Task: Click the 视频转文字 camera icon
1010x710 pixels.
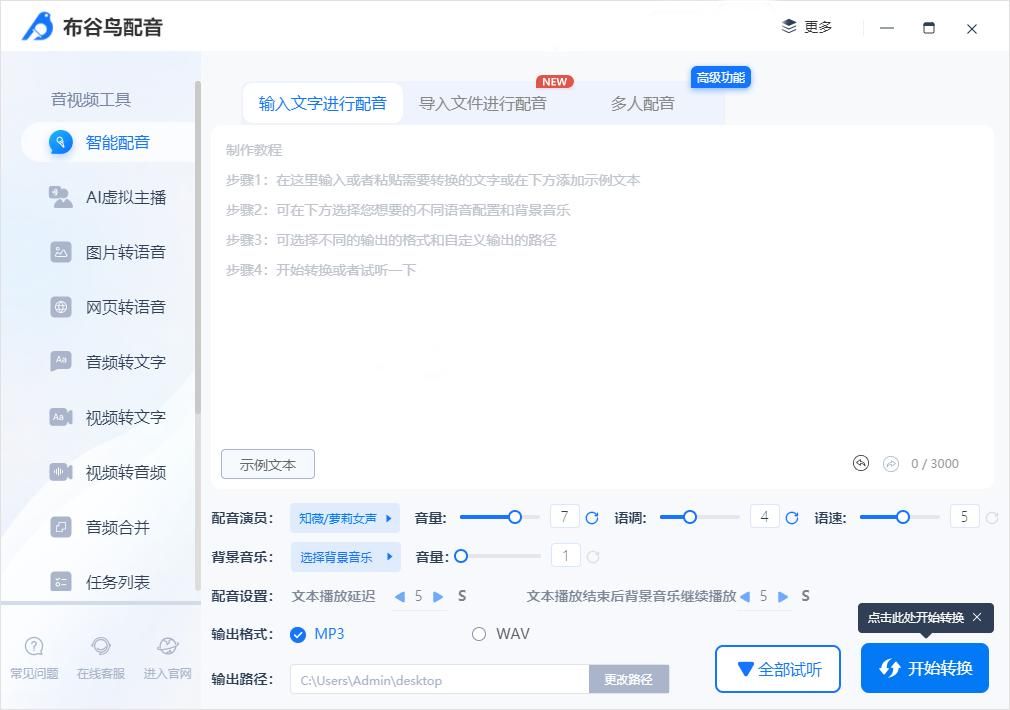Action: [x=61, y=417]
